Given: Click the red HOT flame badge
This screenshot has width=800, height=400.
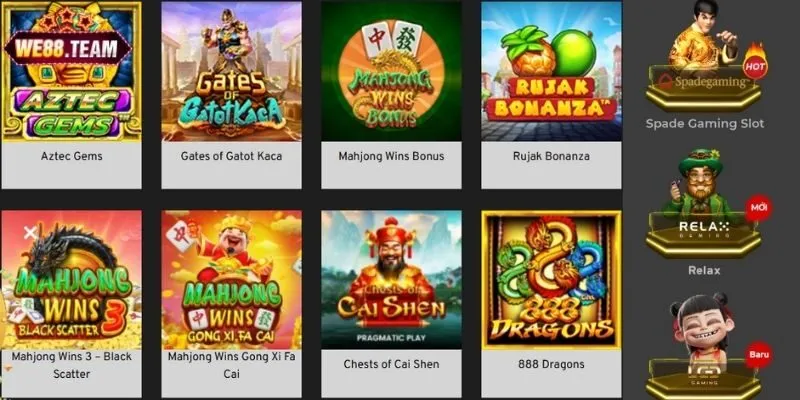Looking at the screenshot, I should 756,62.
